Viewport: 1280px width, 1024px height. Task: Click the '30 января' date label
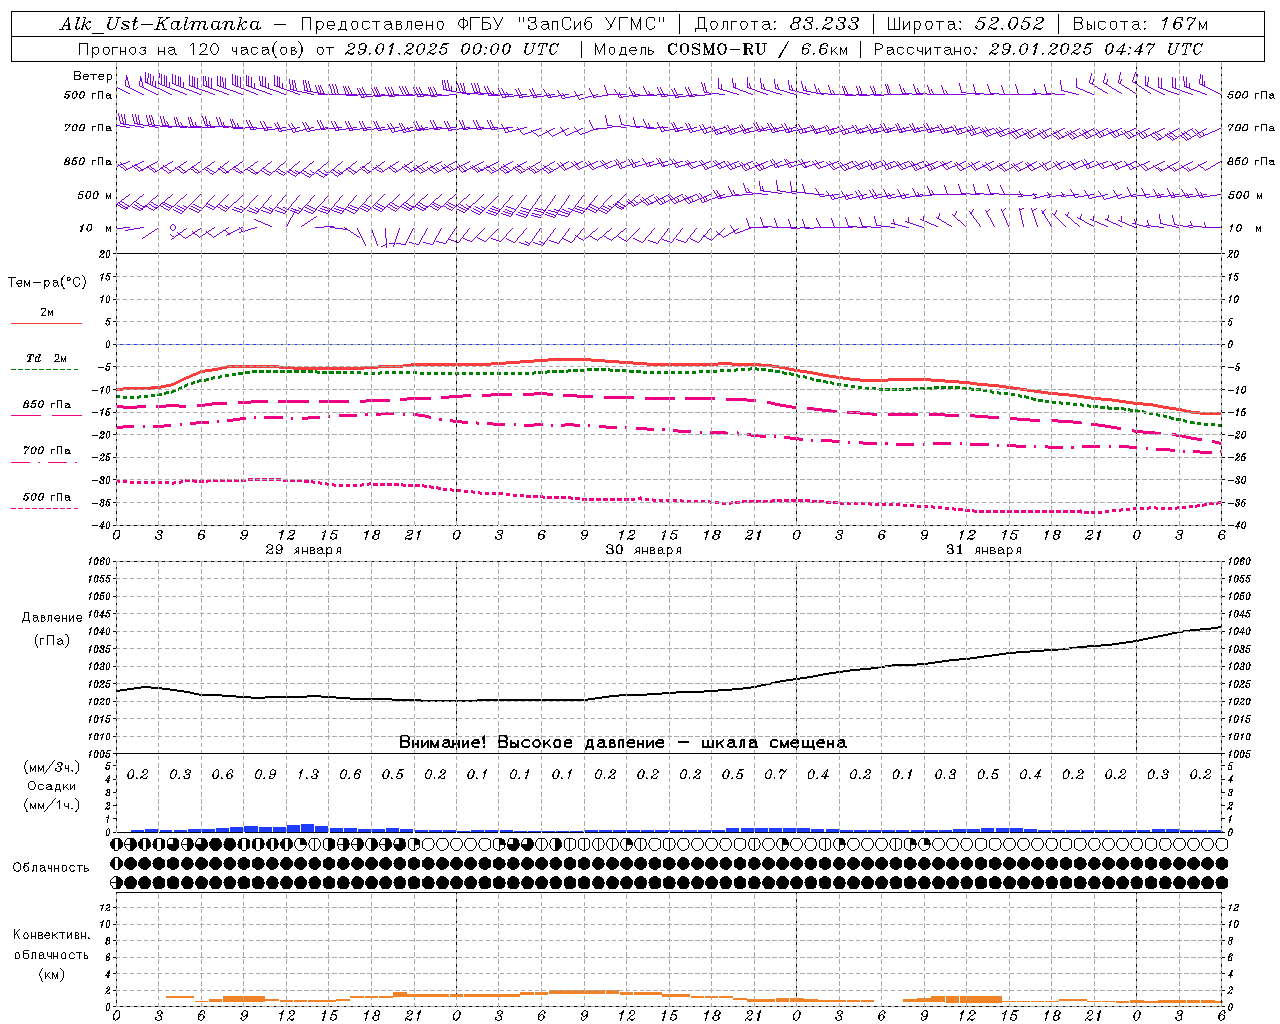644,550
